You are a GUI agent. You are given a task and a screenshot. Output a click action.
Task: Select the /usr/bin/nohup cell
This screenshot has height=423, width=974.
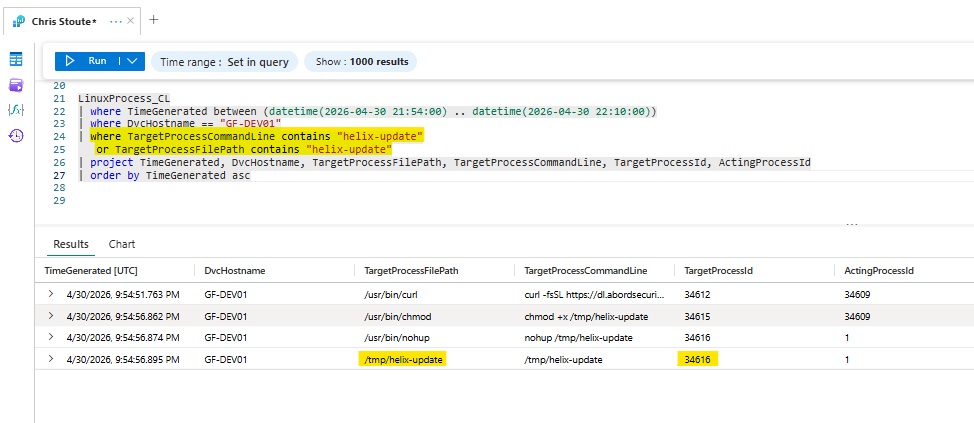point(397,338)
